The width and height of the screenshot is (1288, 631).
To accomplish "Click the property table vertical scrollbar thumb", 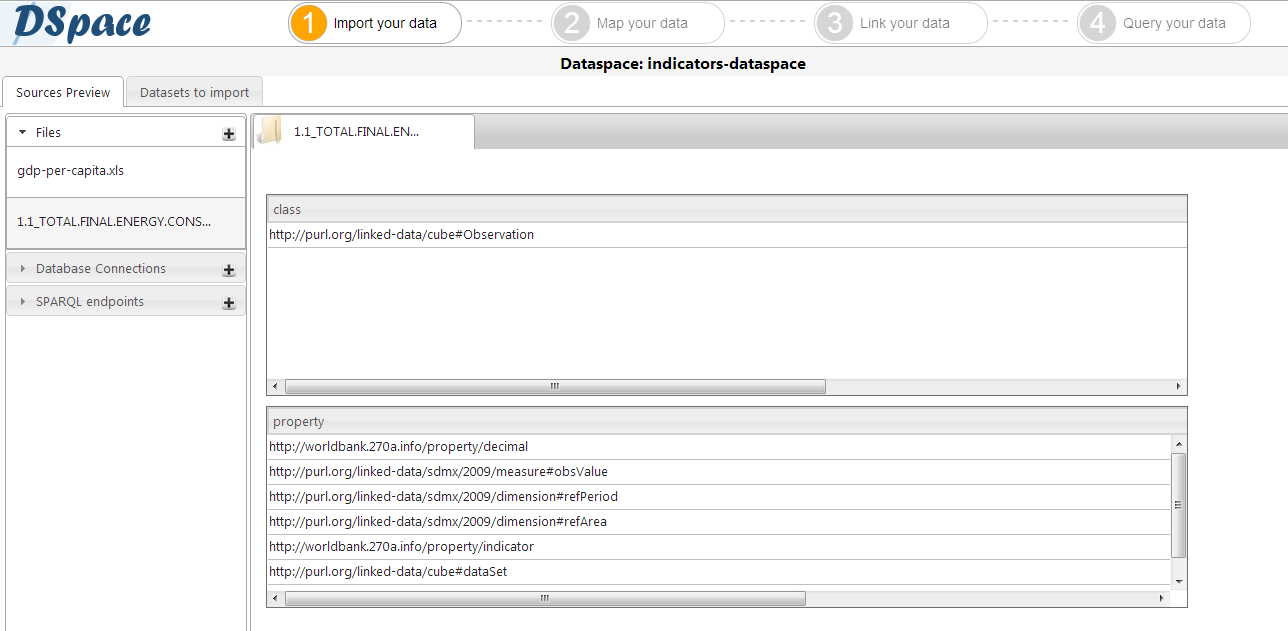I will [1179, 505].
